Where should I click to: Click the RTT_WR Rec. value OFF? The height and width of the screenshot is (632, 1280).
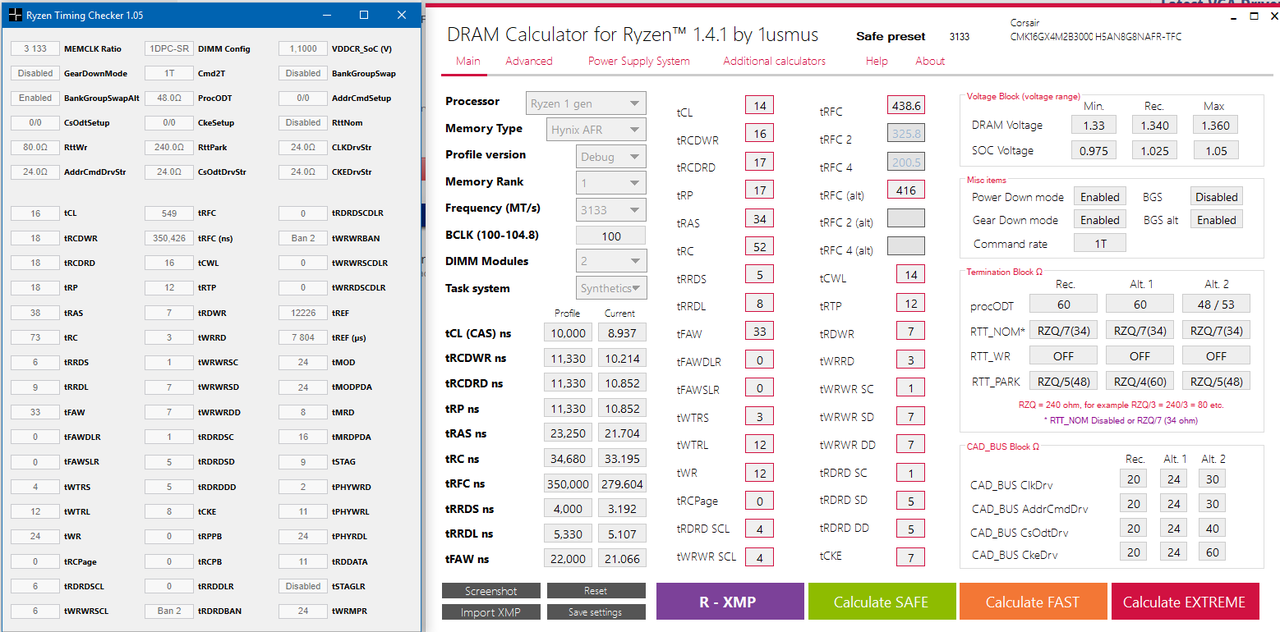tap(1063, 355)
